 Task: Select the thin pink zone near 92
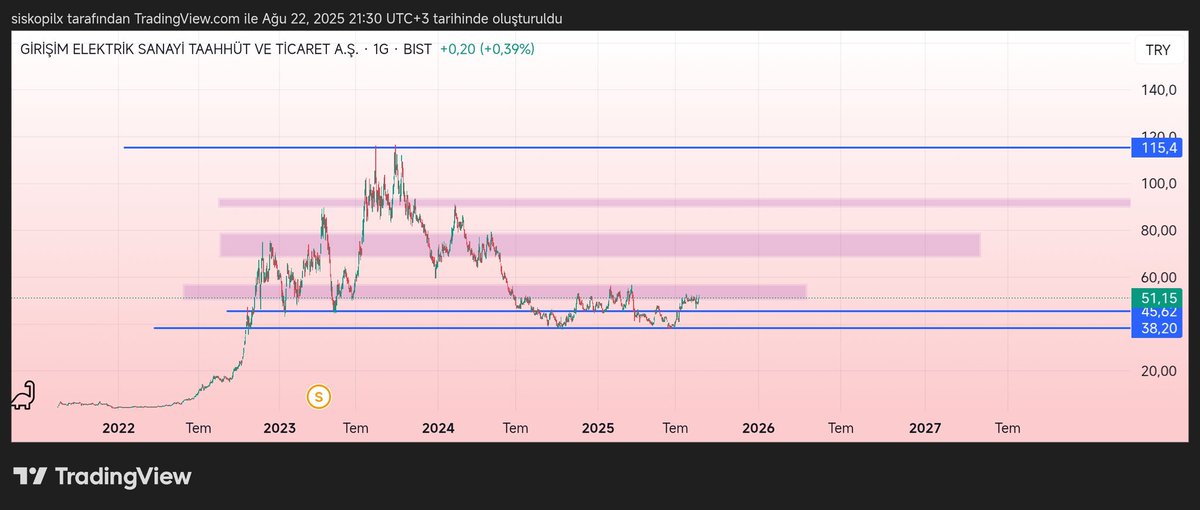pyautogui.click(x=674, y=202)
